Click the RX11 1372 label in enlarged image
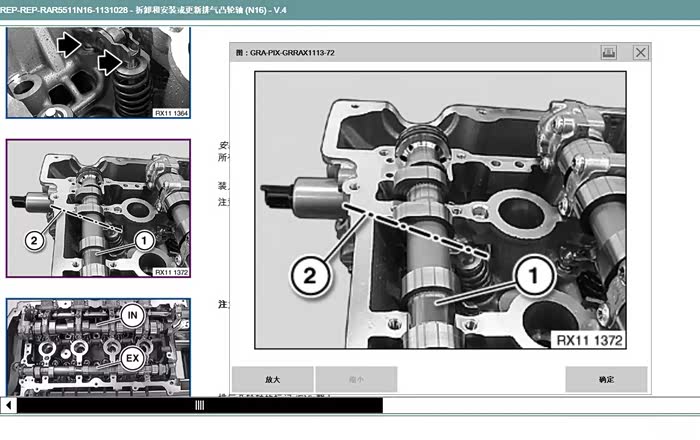 click(589, 340)
